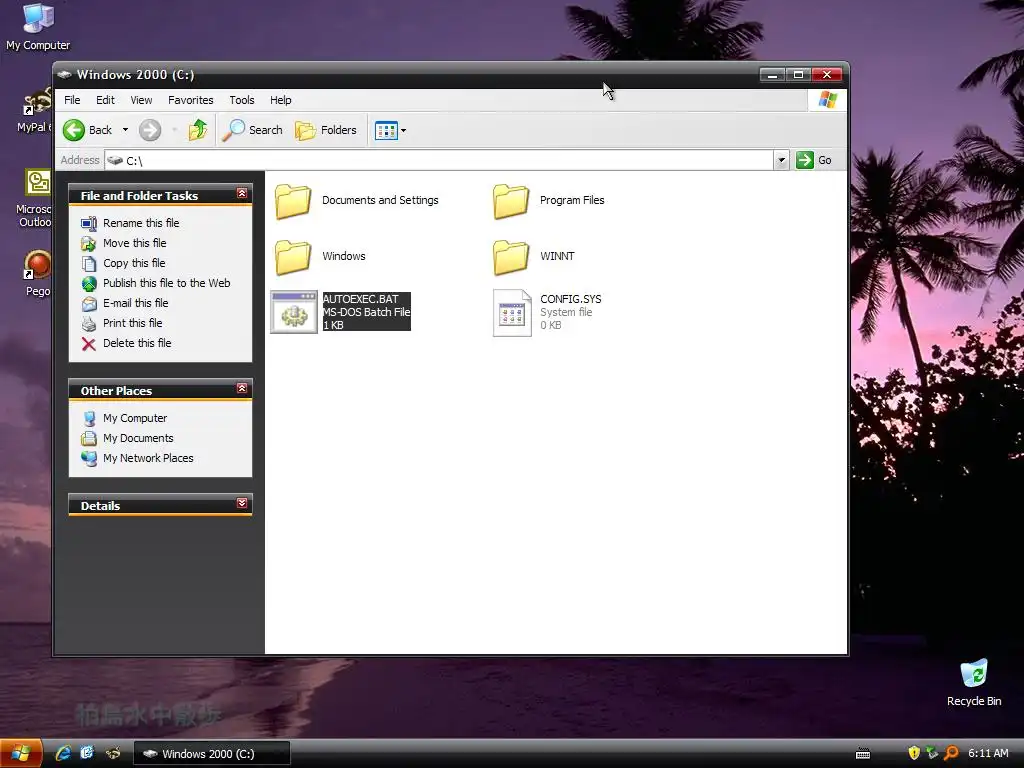Open the View menu
The height and width of the screenshot is (768, 1024).
coord(141,100)
